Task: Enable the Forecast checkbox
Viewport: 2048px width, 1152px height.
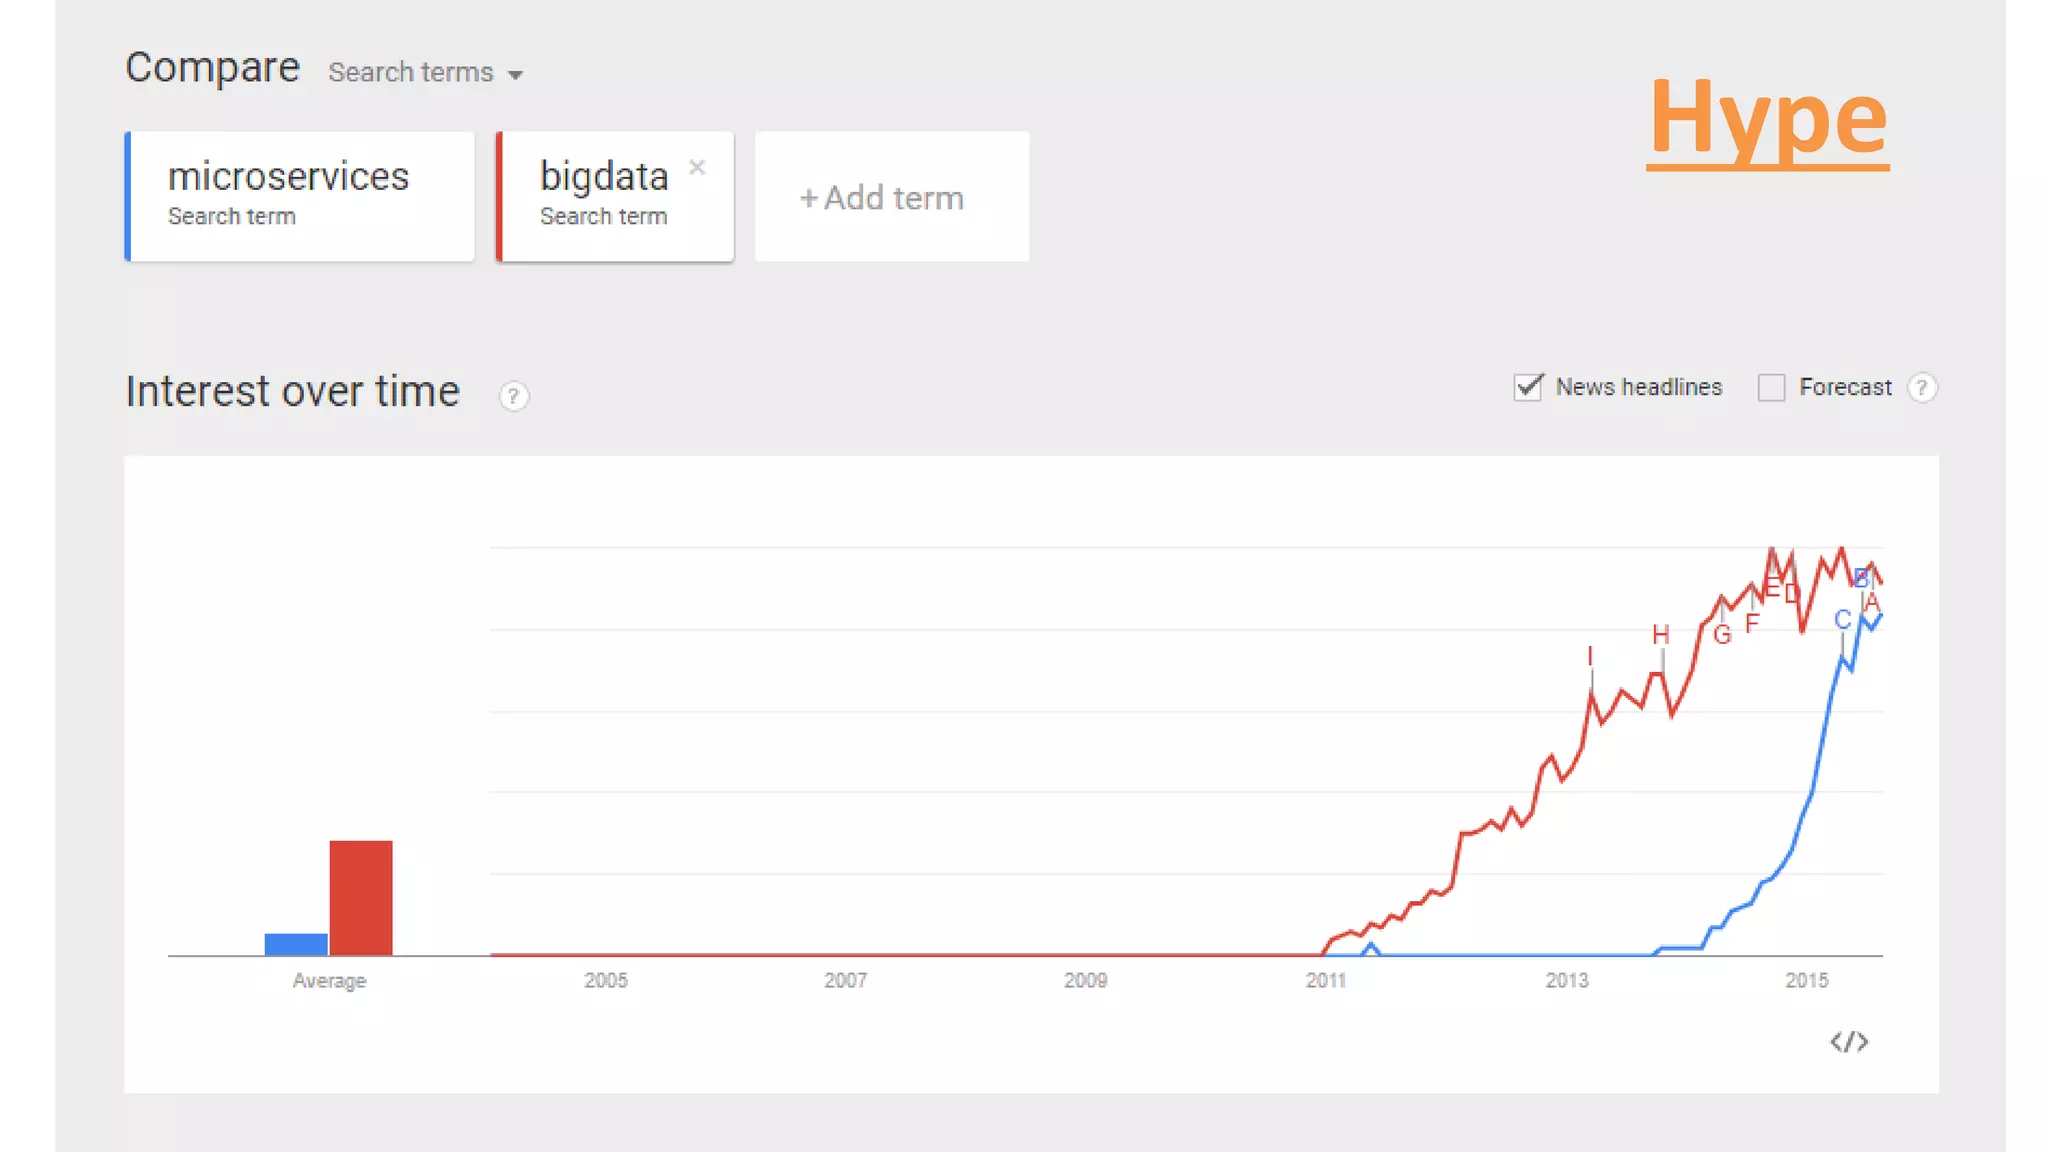Action: coord(1771,387)
